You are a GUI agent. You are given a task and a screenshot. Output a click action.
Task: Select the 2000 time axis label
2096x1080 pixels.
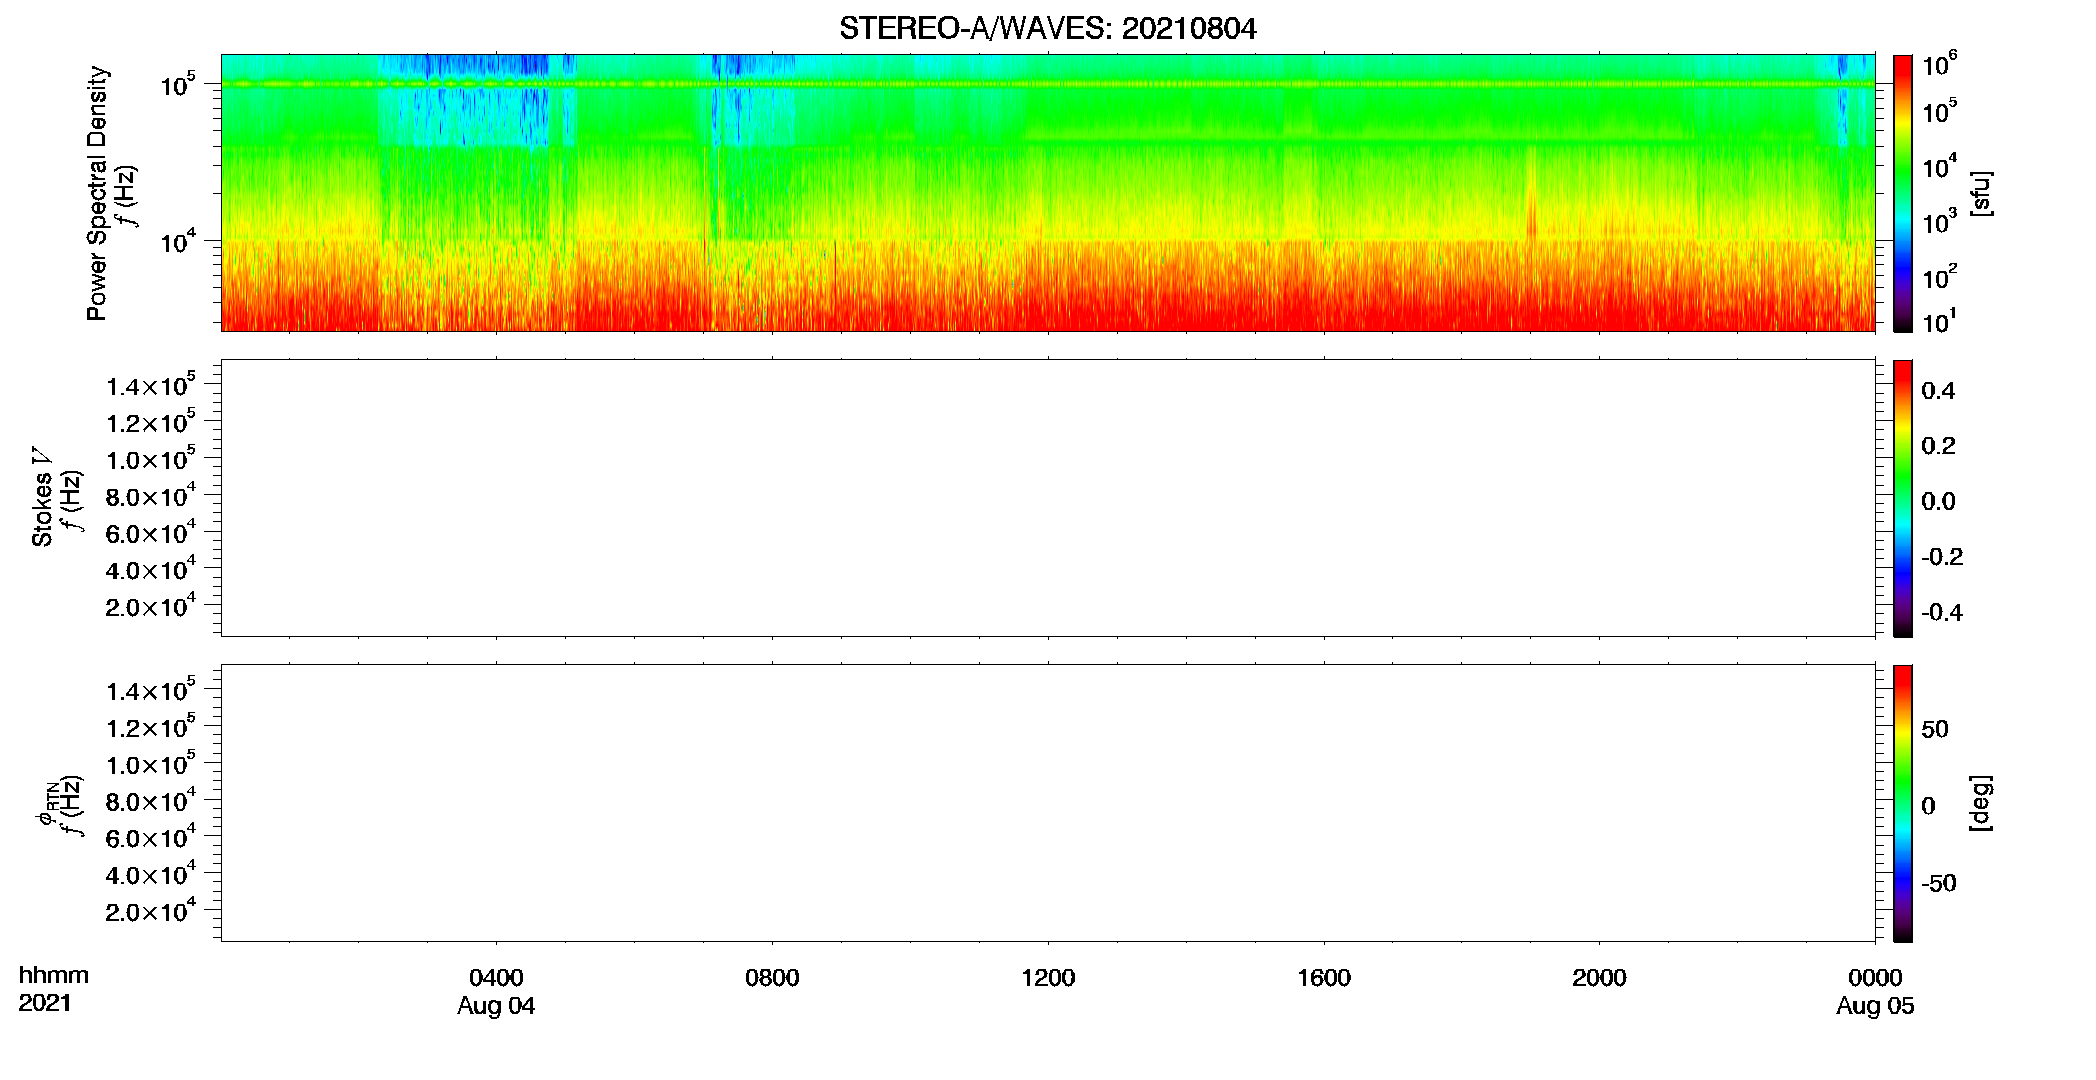(x=1599, y=978)
